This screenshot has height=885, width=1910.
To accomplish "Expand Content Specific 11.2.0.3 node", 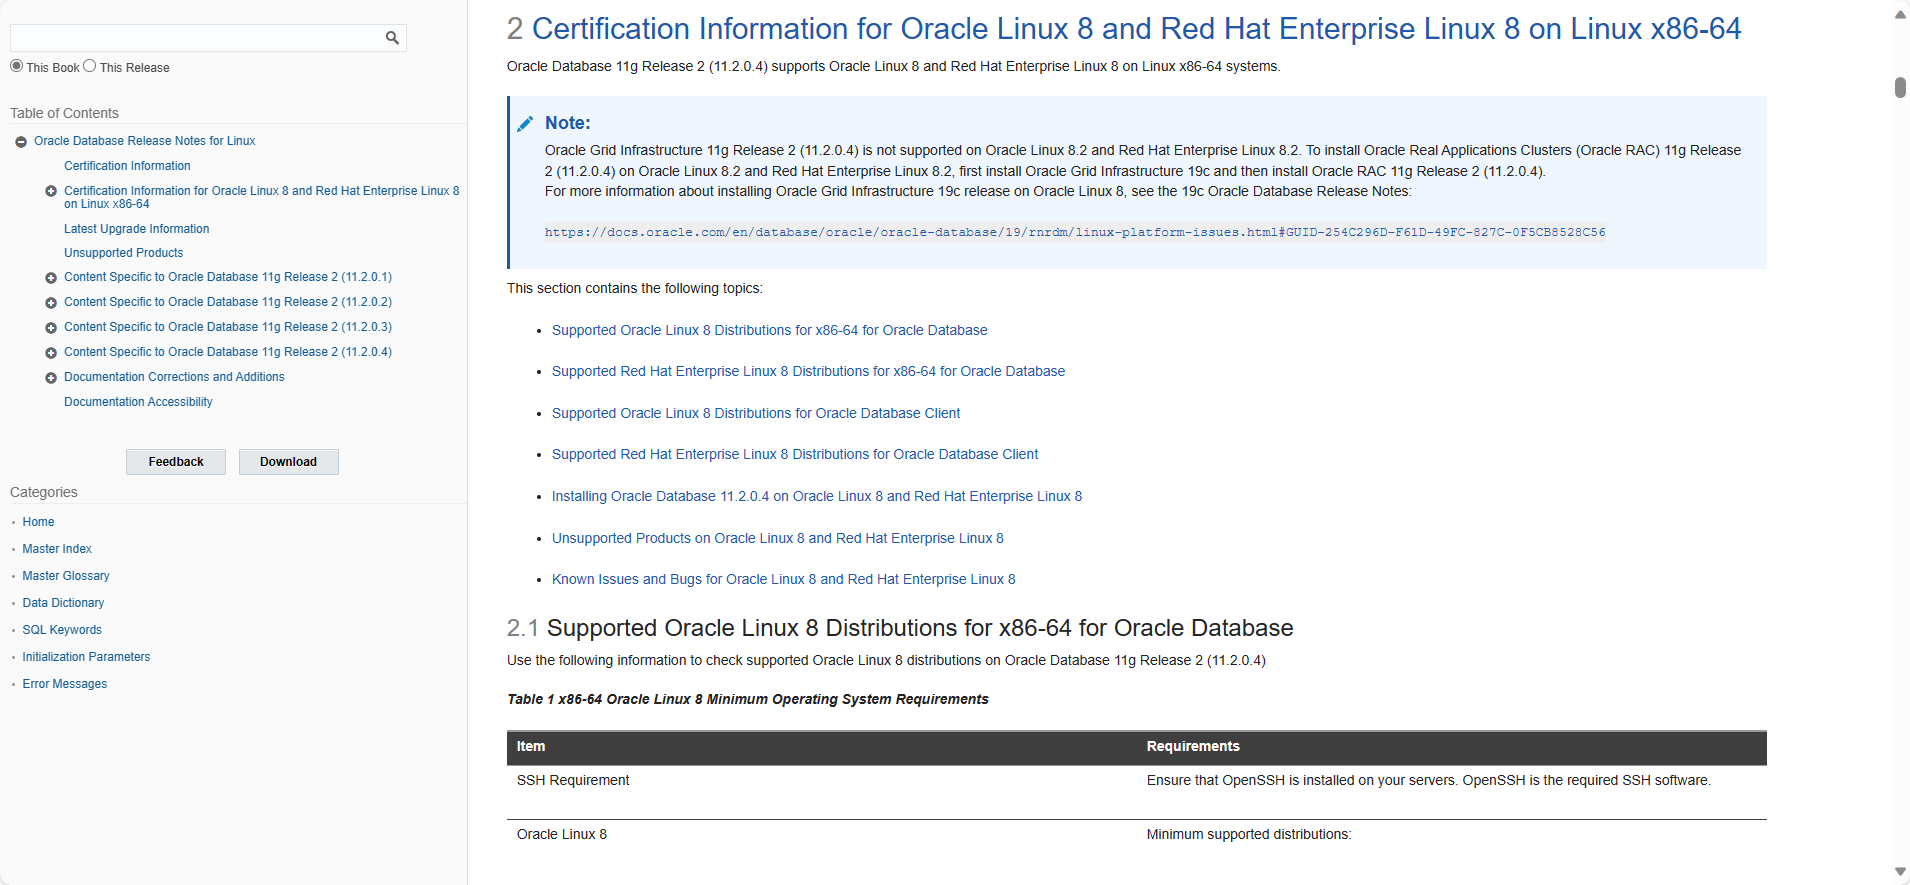I will click(x=51, y=328).
